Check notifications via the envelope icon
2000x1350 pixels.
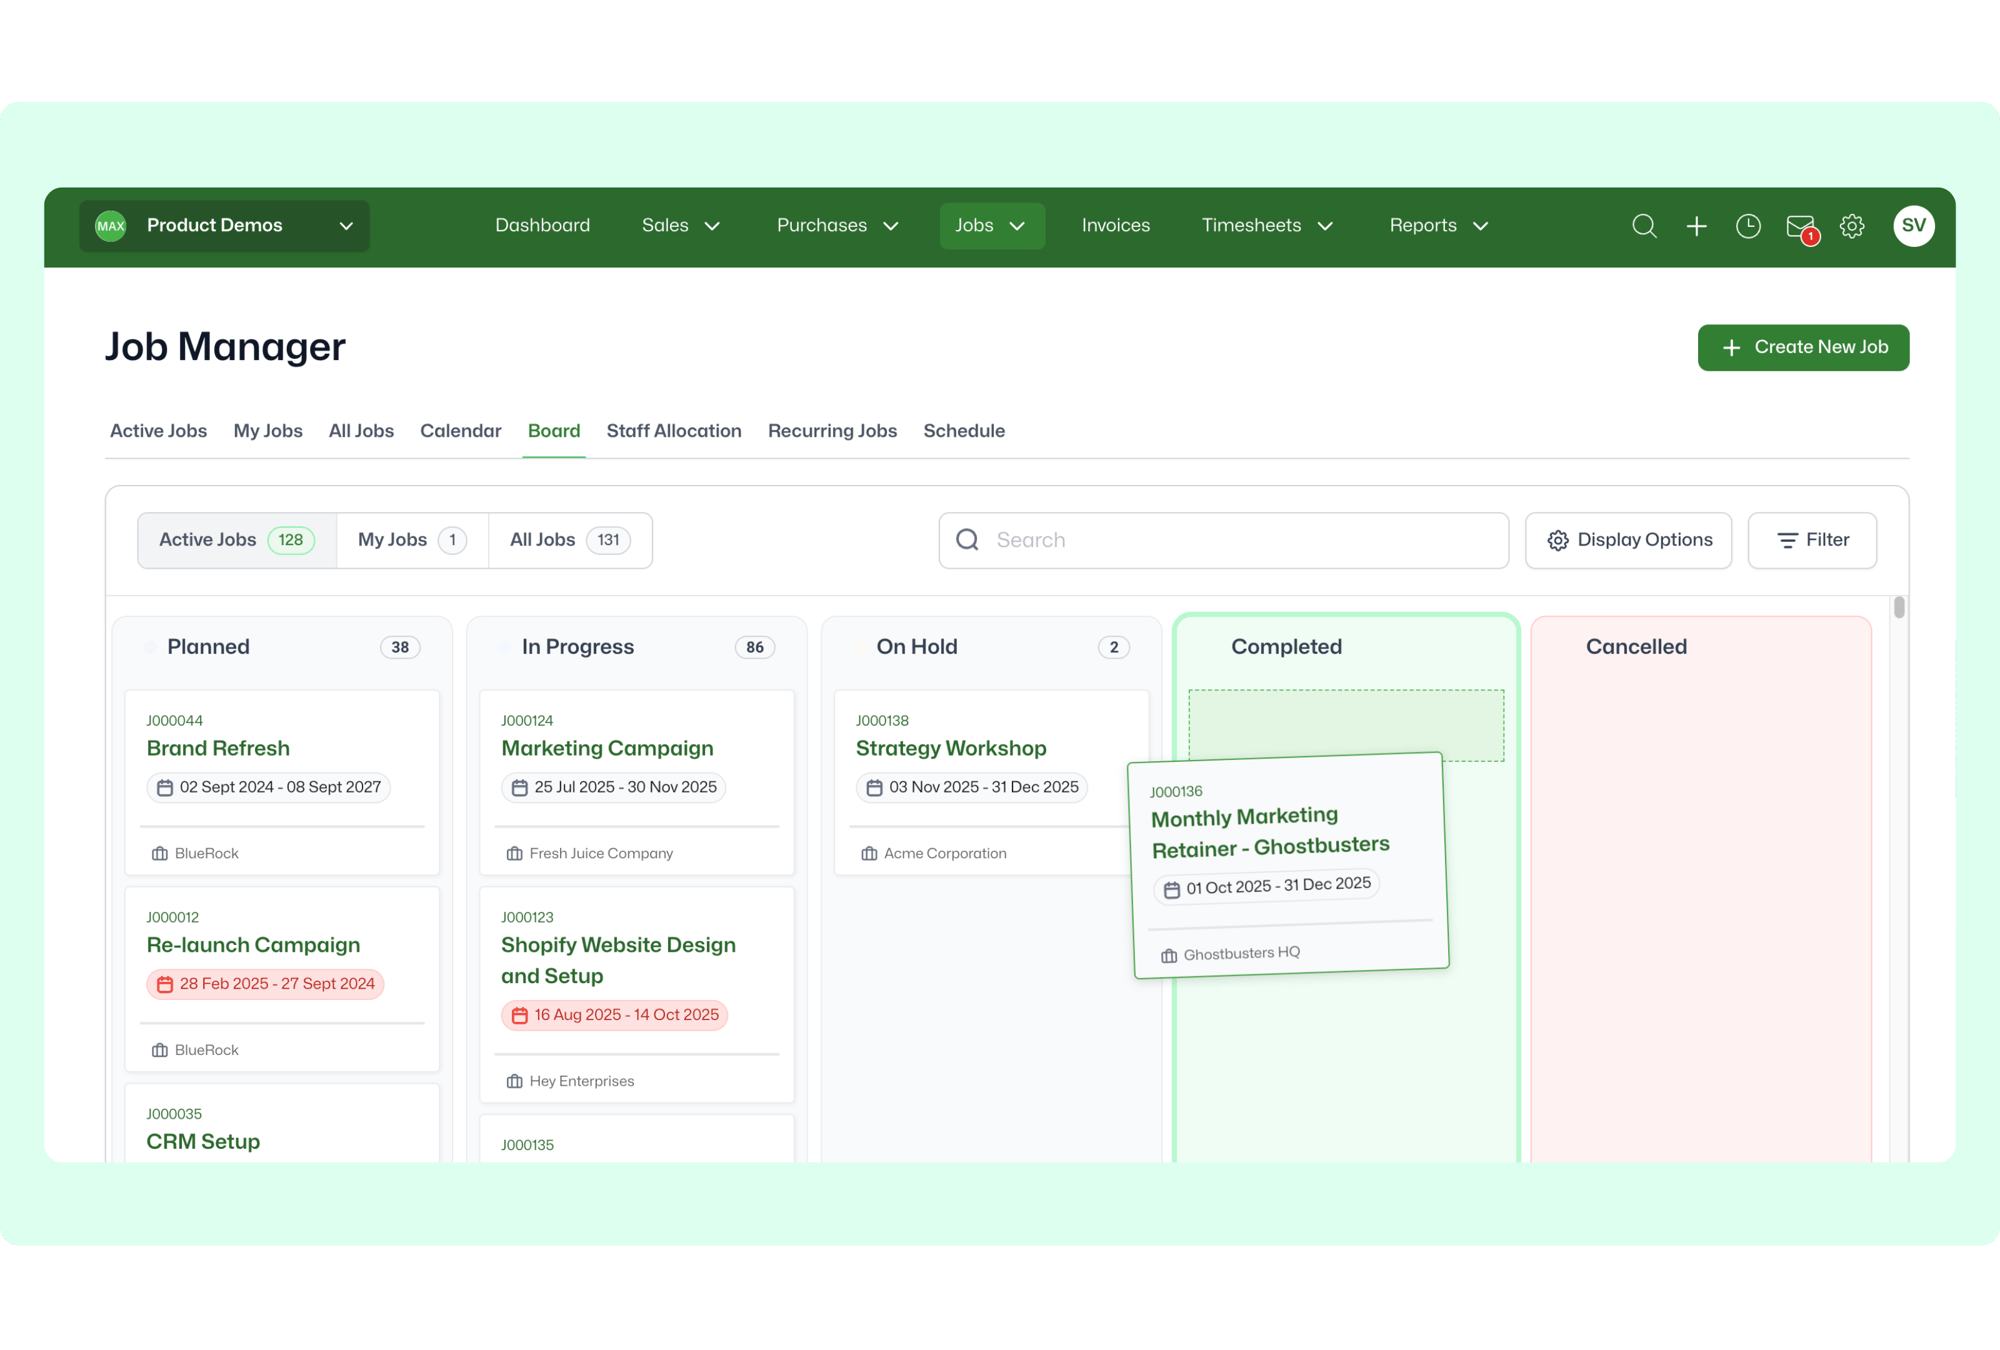(1799, 226)
